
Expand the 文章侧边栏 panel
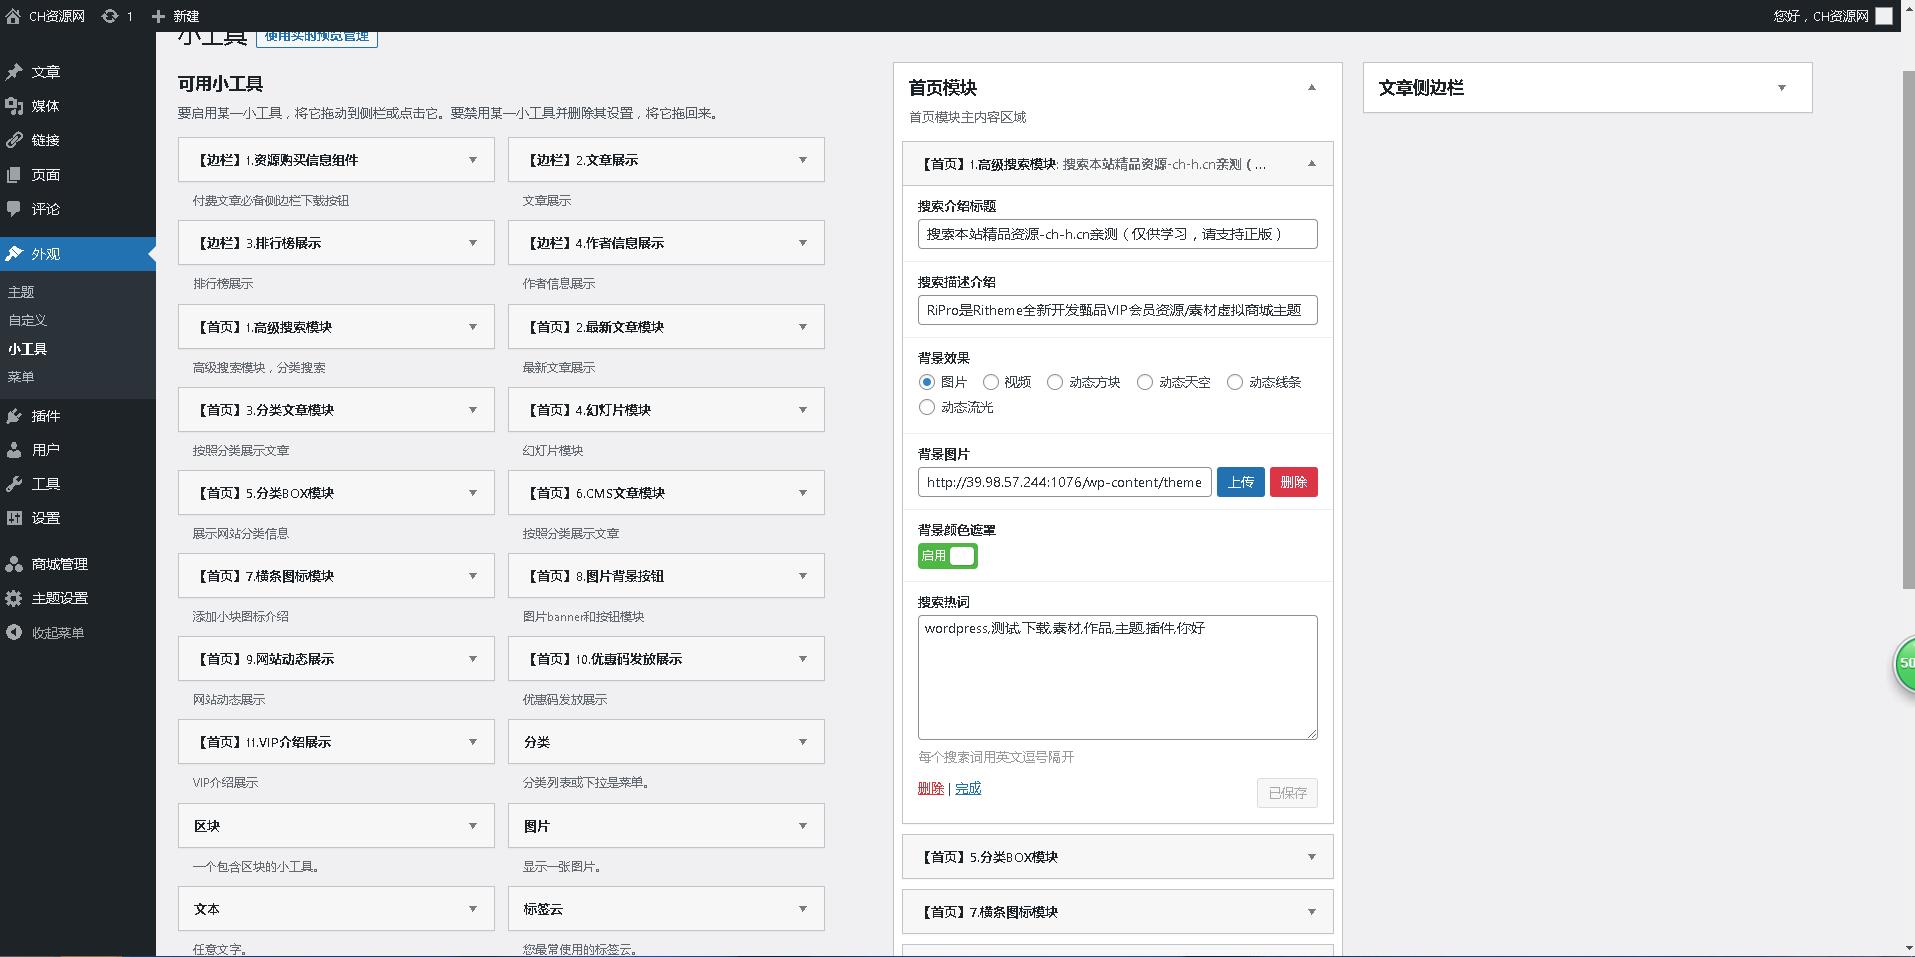tap(1781, 88)
